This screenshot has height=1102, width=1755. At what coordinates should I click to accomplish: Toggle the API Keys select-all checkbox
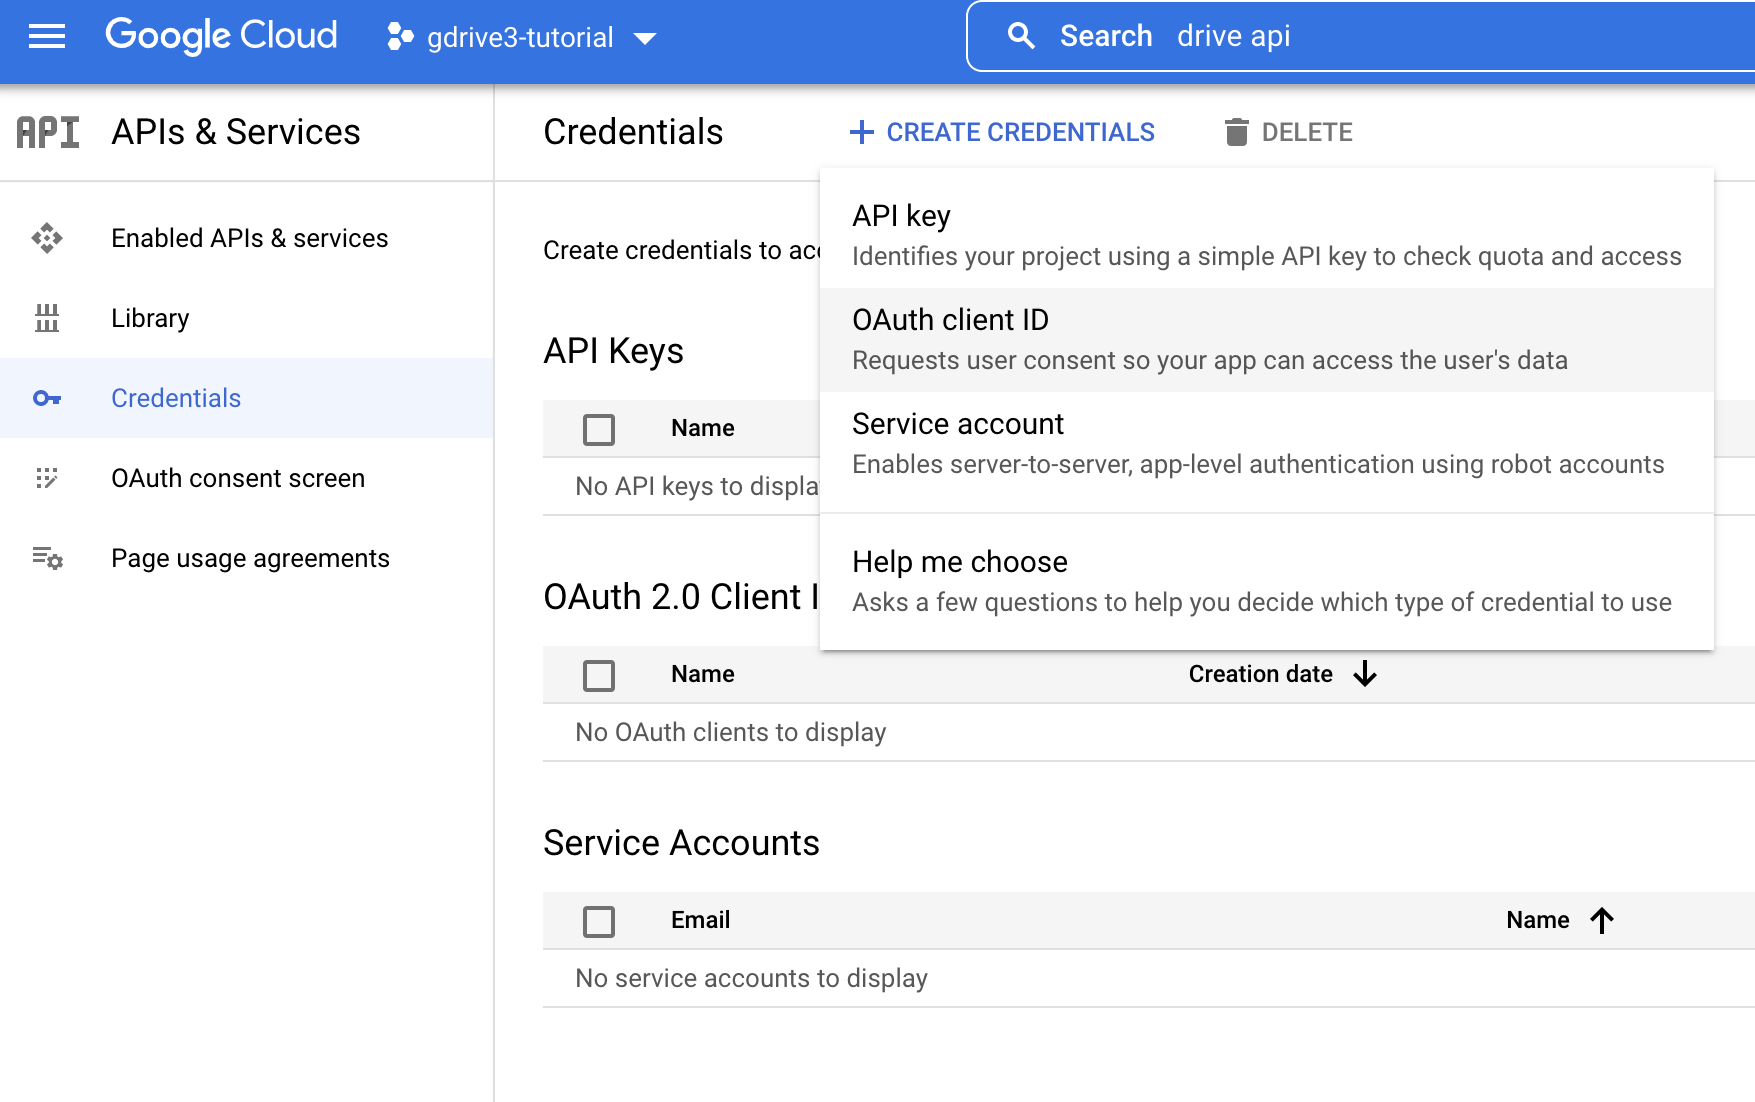tap(599, 429)
